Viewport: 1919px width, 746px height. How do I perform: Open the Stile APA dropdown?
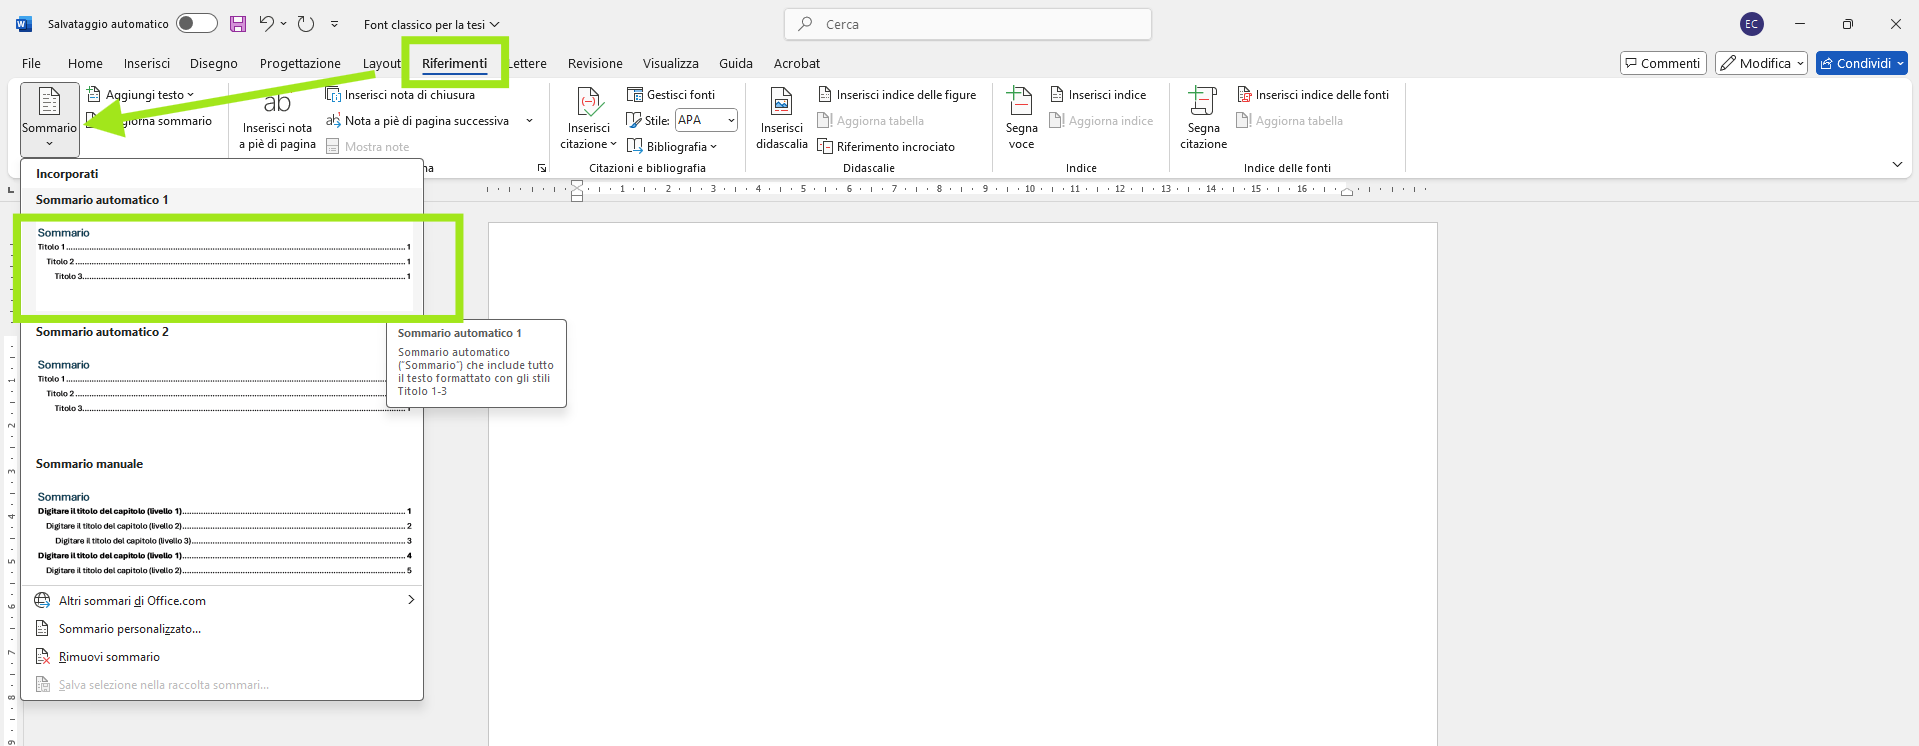click(x=706, y=121)
